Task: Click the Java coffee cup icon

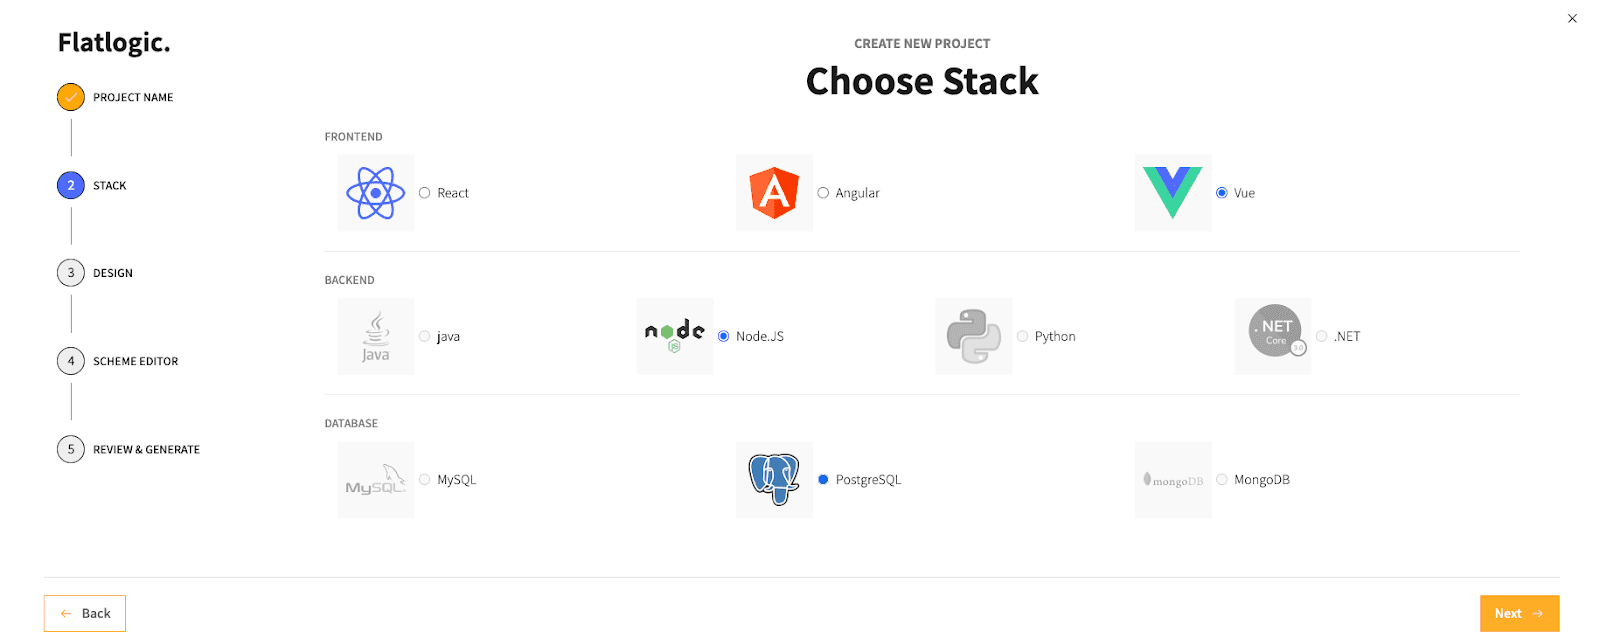Action: click(x=376, y=337)
